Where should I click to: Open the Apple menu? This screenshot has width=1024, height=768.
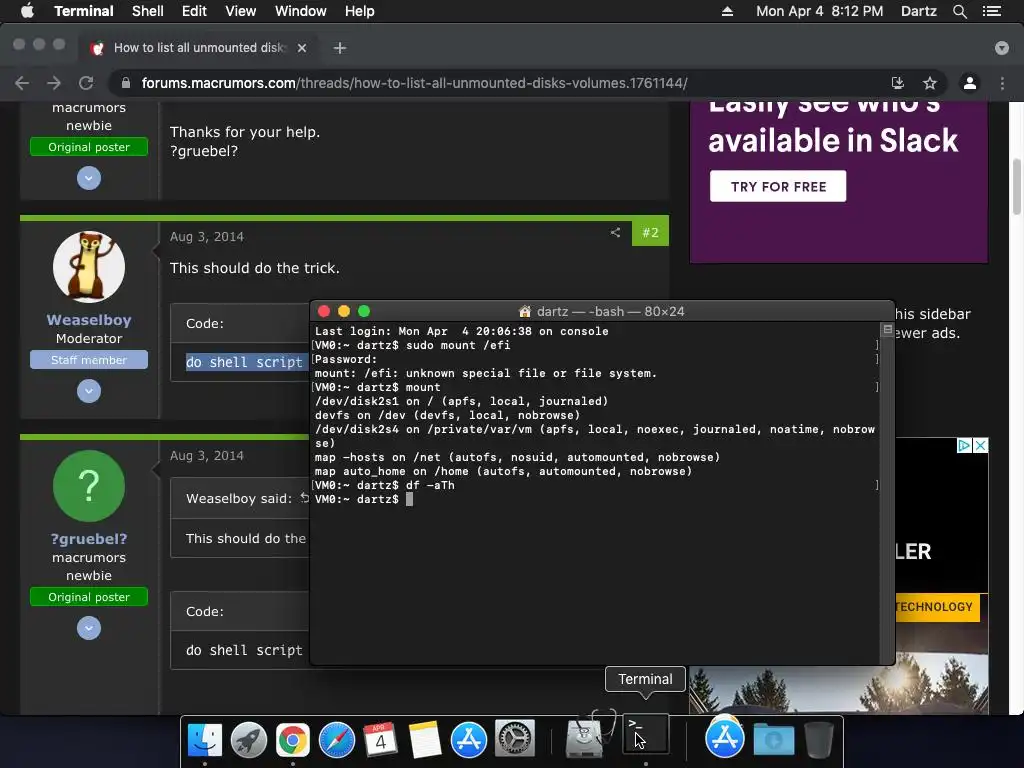[x=27, y=11]
